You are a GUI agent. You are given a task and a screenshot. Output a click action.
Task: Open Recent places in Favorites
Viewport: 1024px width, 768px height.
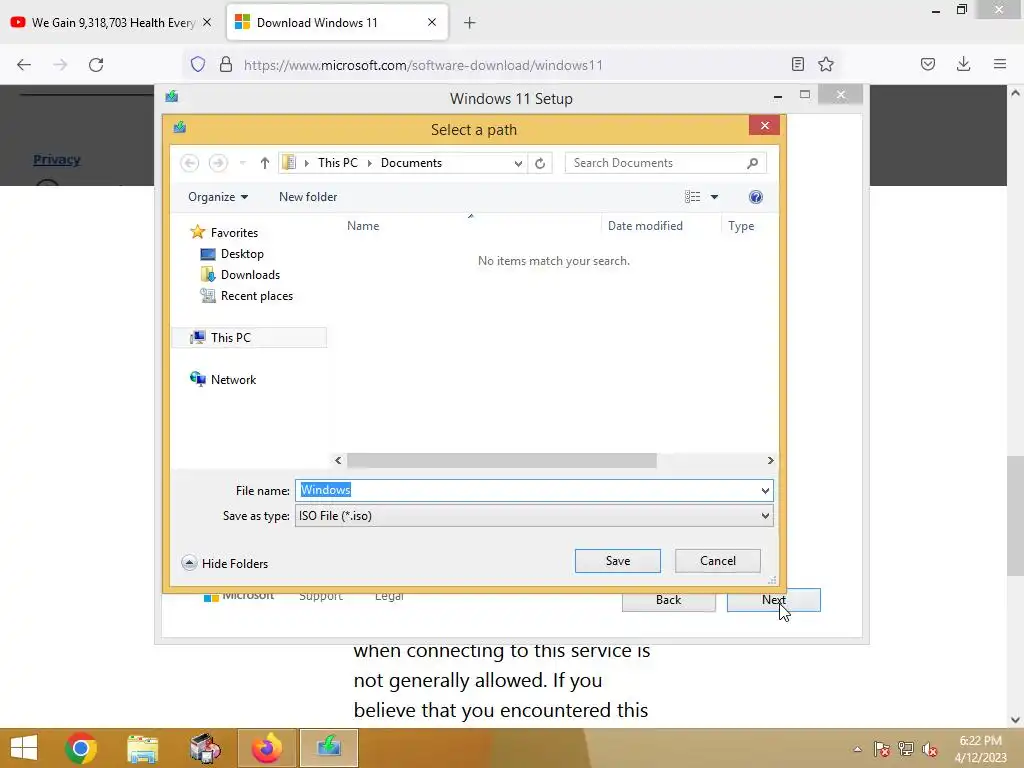point(256,296)
